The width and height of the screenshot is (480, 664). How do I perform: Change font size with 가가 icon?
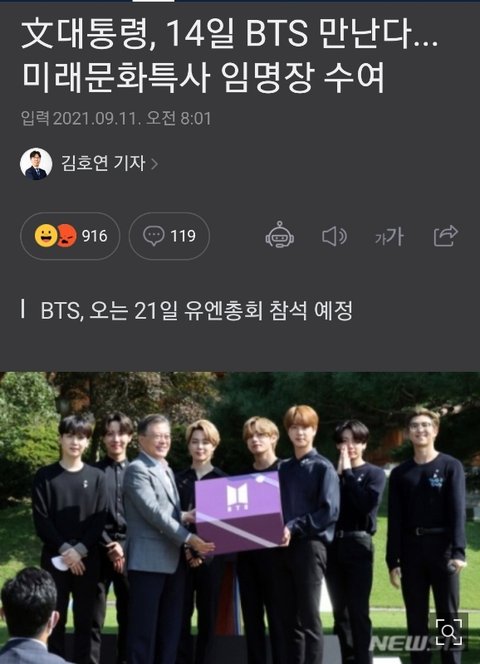(x=389, y=236)
